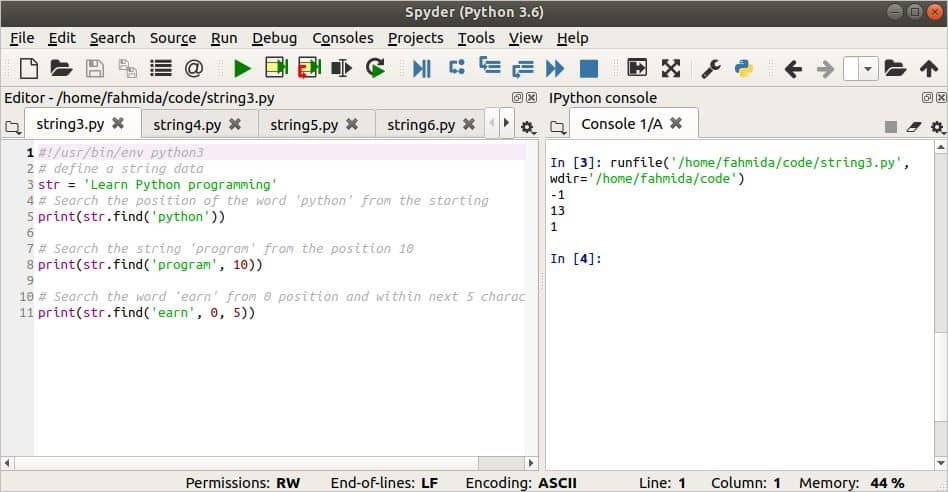Close the string6.py tab
The image size is (948, 492).
(469, 124)
